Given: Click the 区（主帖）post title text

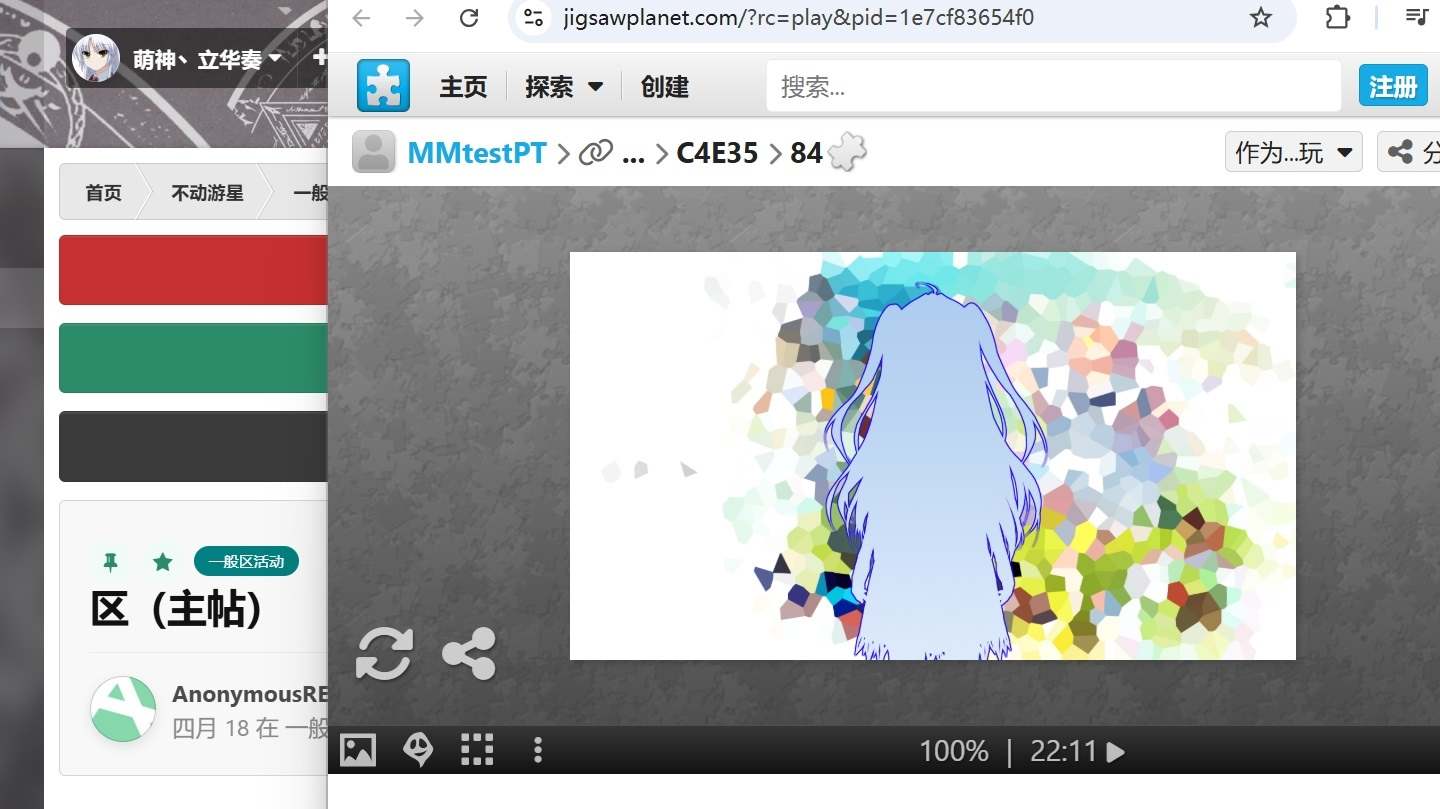Looking at the screenshot, I should [176, 609].
